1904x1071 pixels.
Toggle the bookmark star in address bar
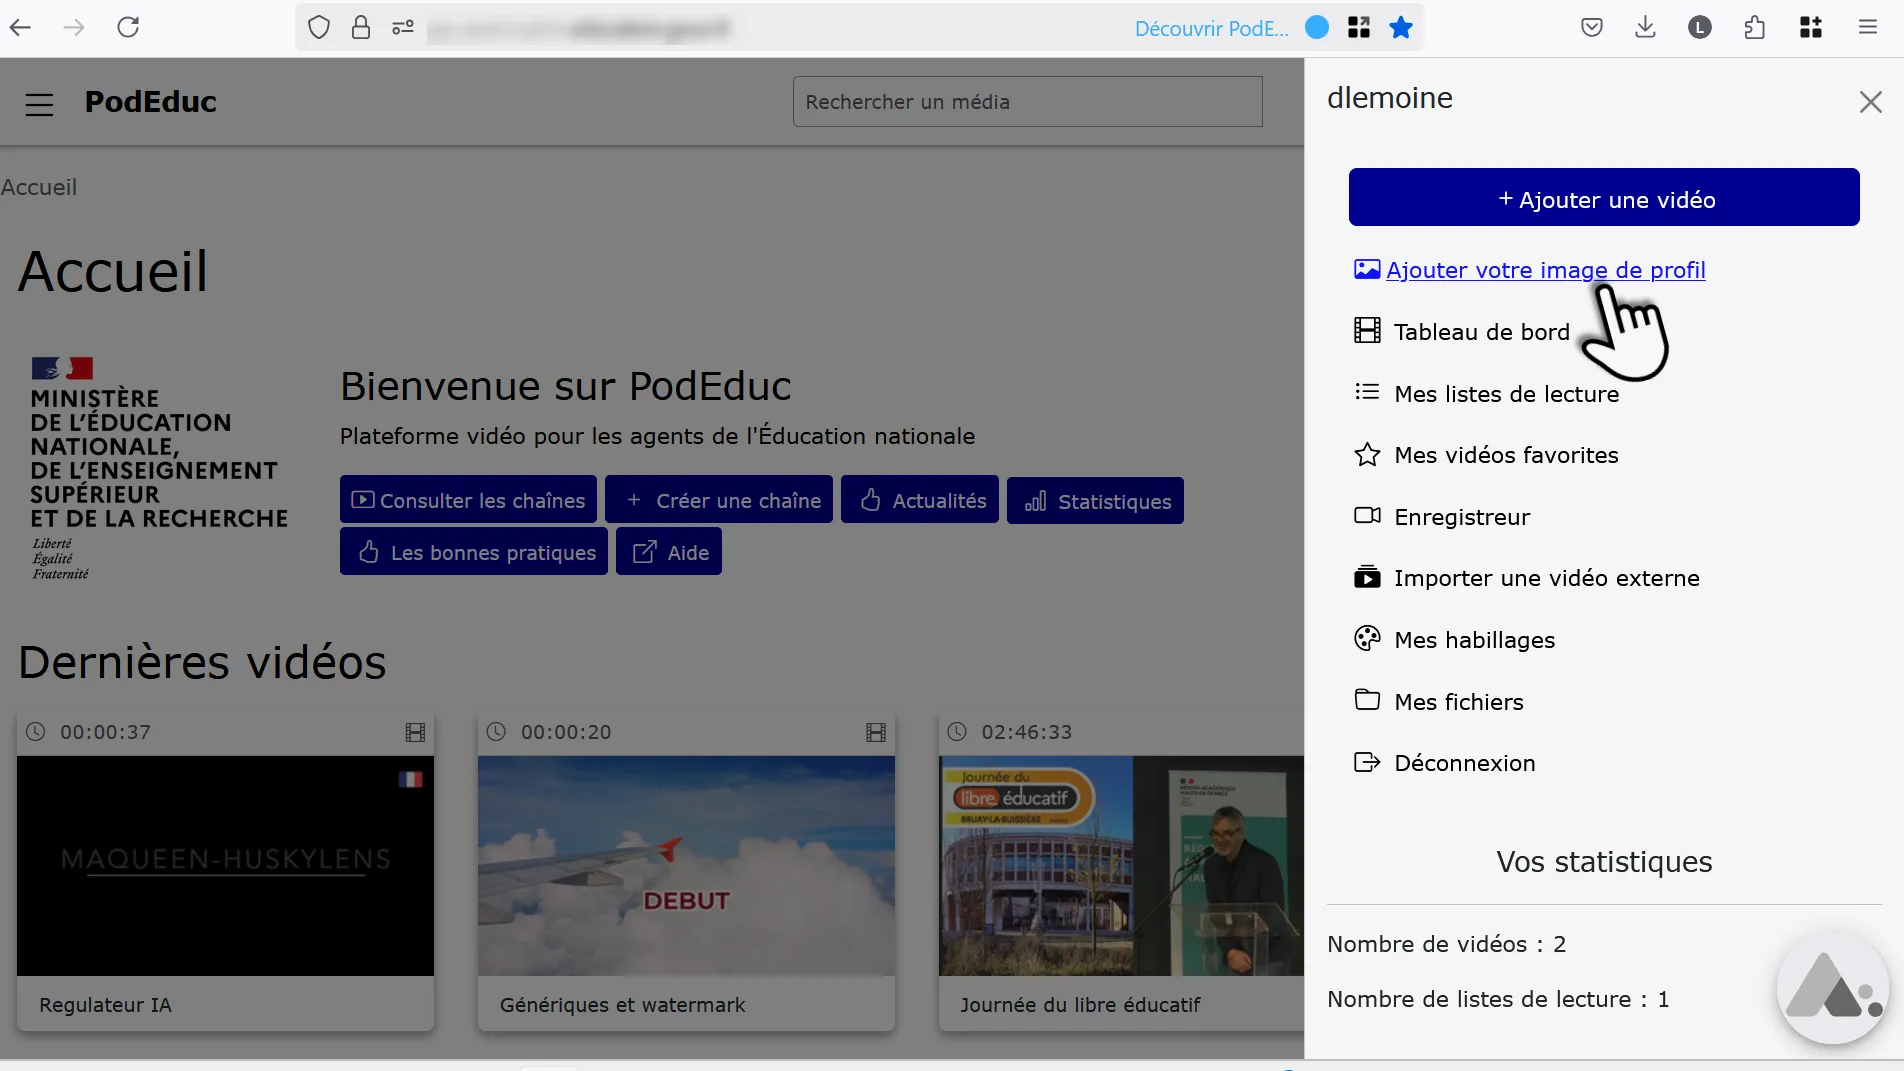[x=1401, y=27]
